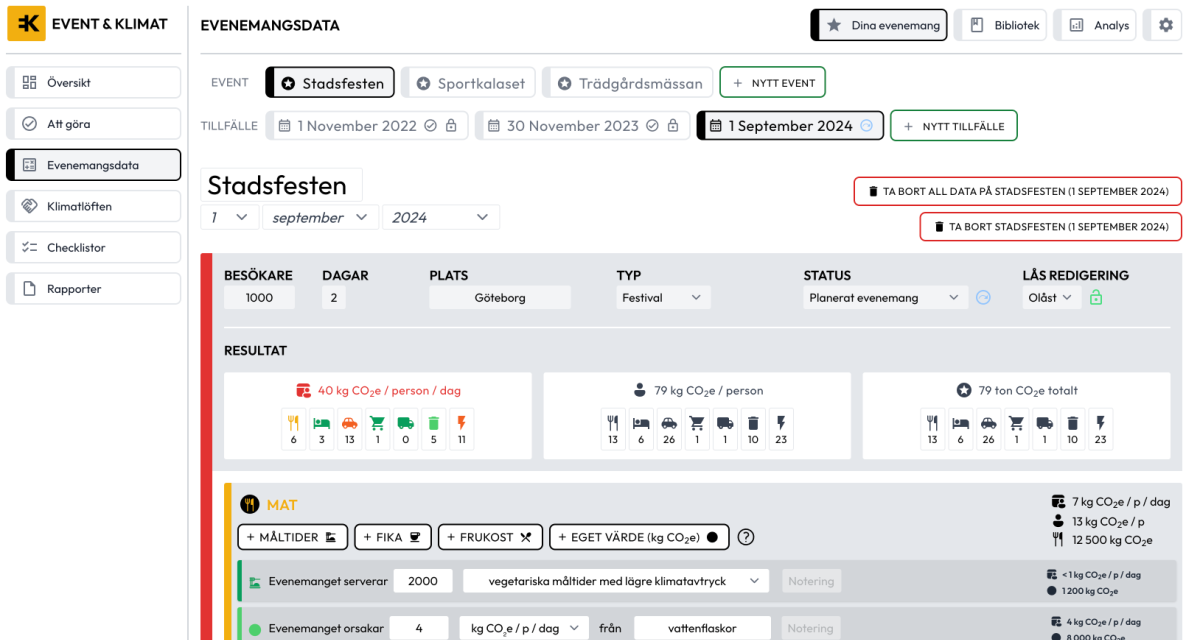Add meals with the MÅLTIDER button
Screen dimensions: 1200x640
(x=292, y=537)
